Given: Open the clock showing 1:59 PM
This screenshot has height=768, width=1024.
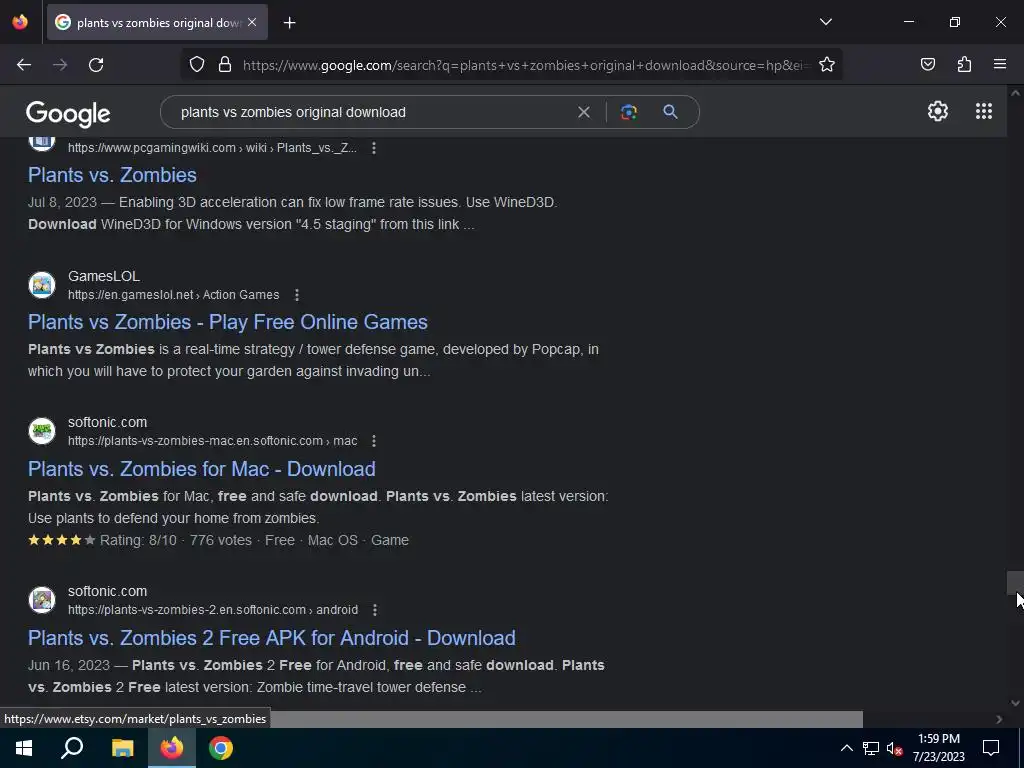Looking at the screenshot, I should [938, 748].
